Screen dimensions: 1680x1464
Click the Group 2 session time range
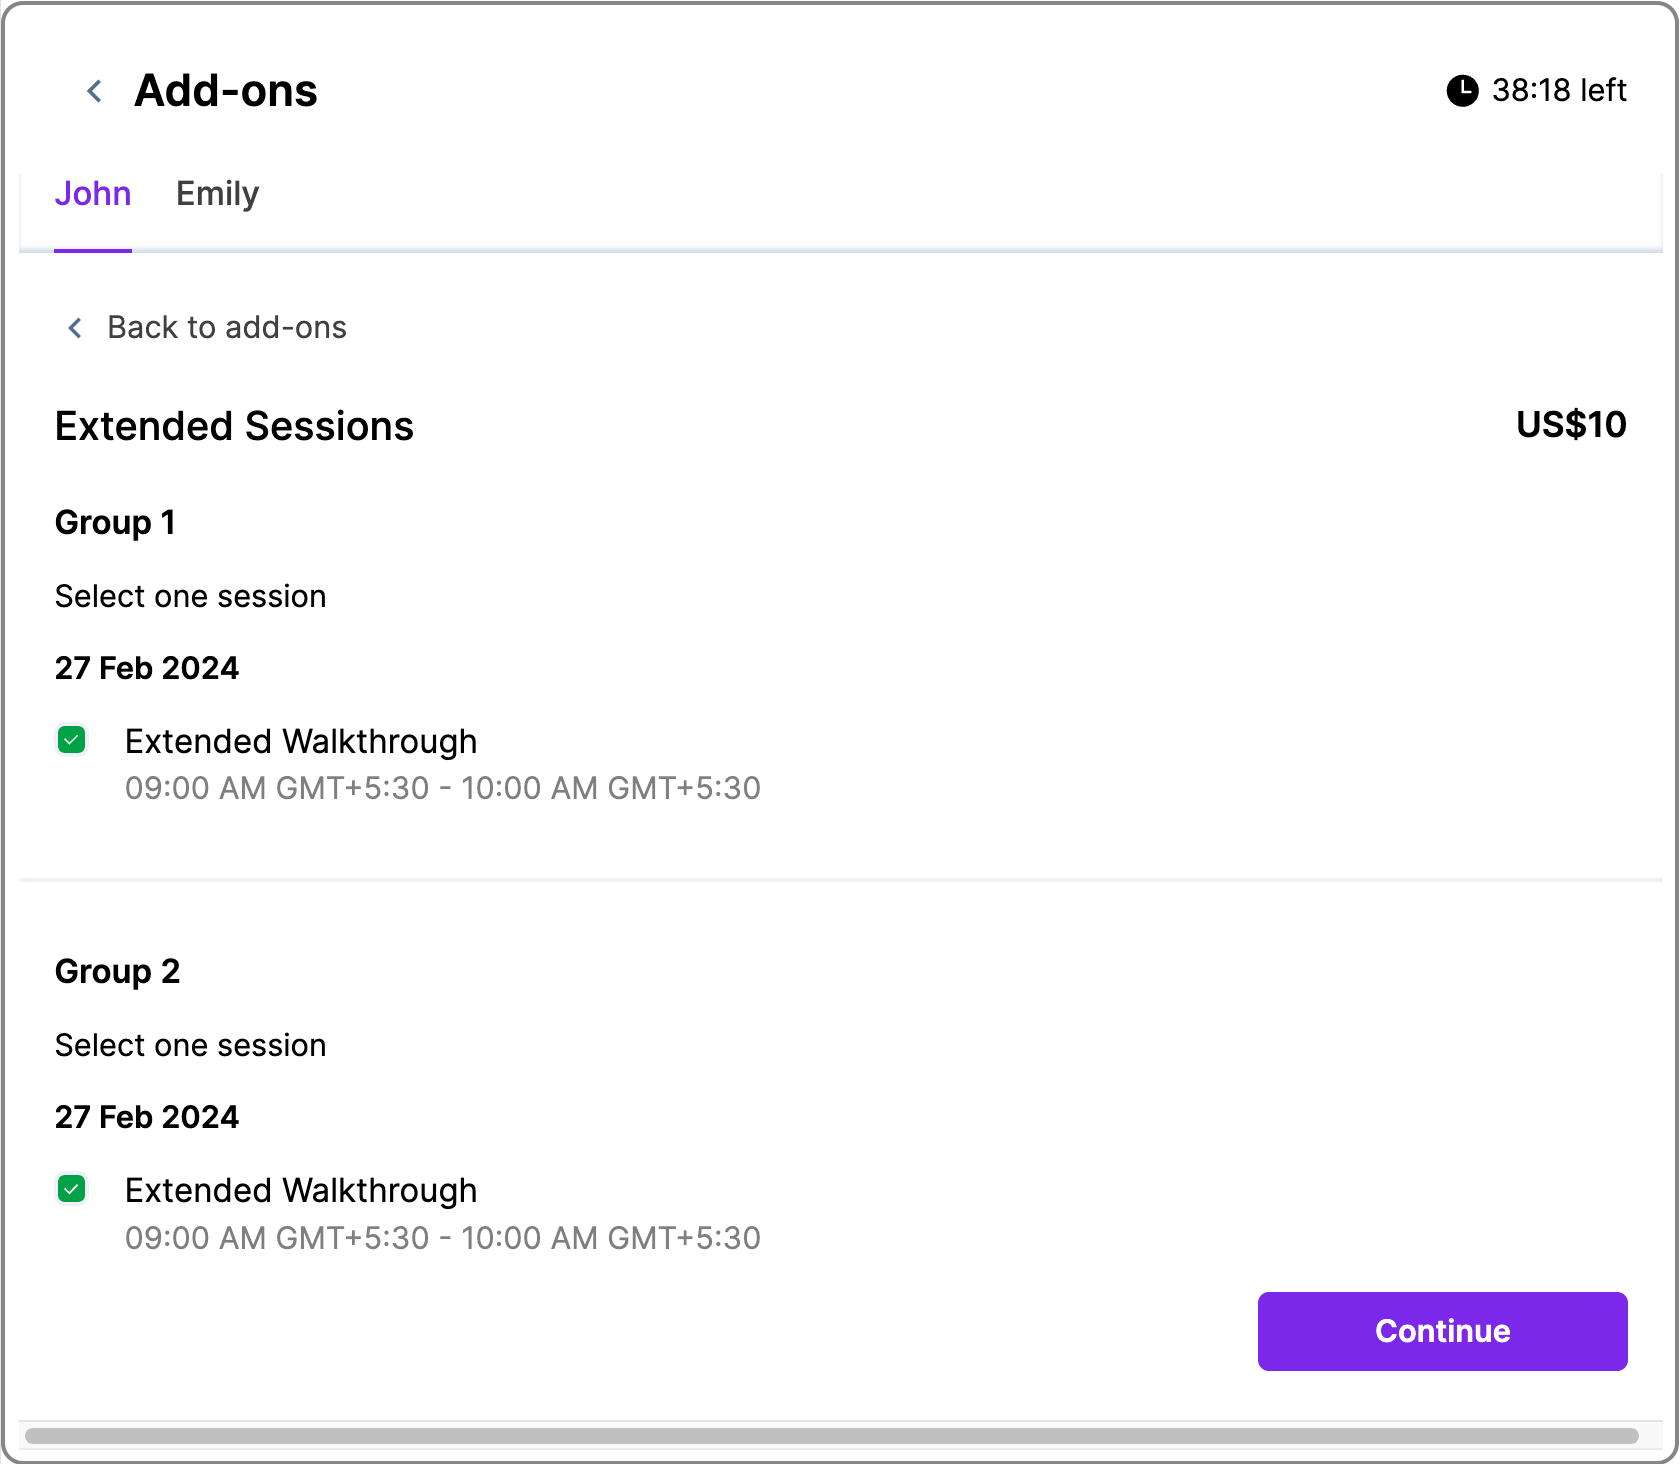point(442,1238)
